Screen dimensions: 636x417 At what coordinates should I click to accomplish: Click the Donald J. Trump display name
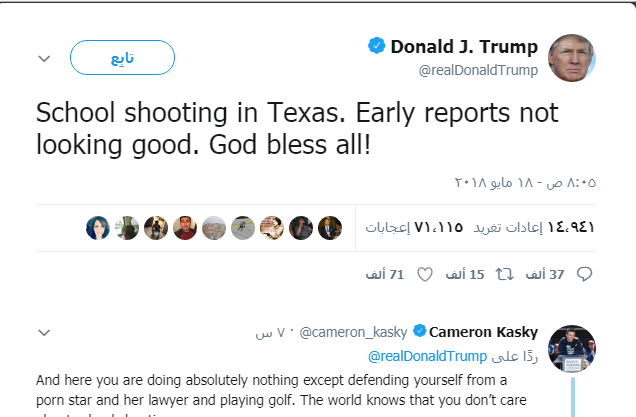pos(464,46)
